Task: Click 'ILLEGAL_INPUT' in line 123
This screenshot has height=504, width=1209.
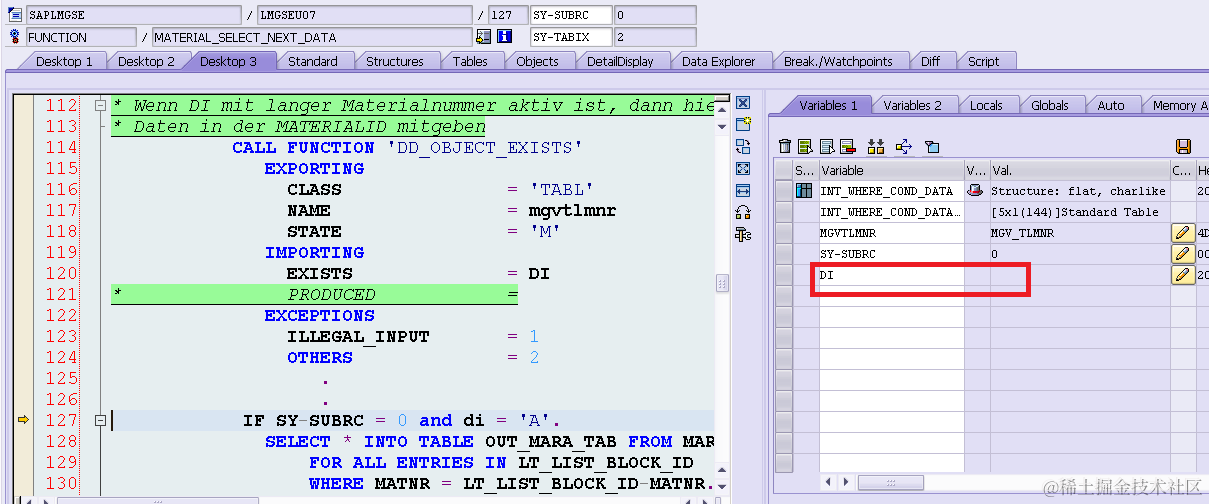Action: (358, 337)
